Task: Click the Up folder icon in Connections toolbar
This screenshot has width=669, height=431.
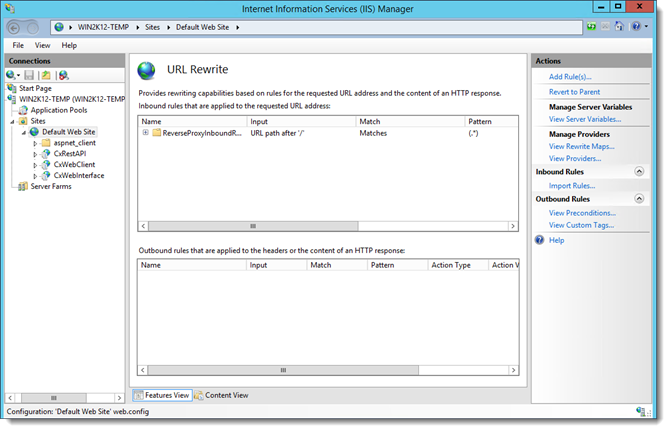Action: pos(46,75)
